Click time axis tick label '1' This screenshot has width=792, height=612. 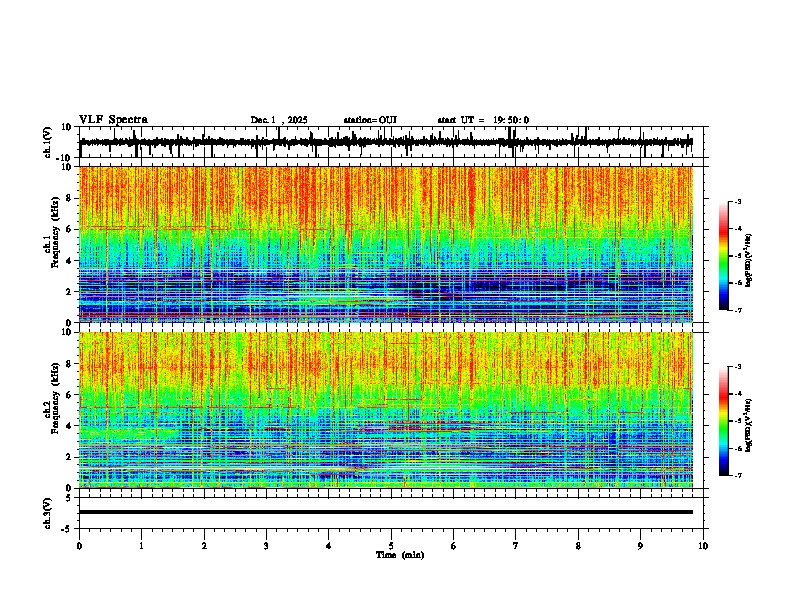coord(141,546)
